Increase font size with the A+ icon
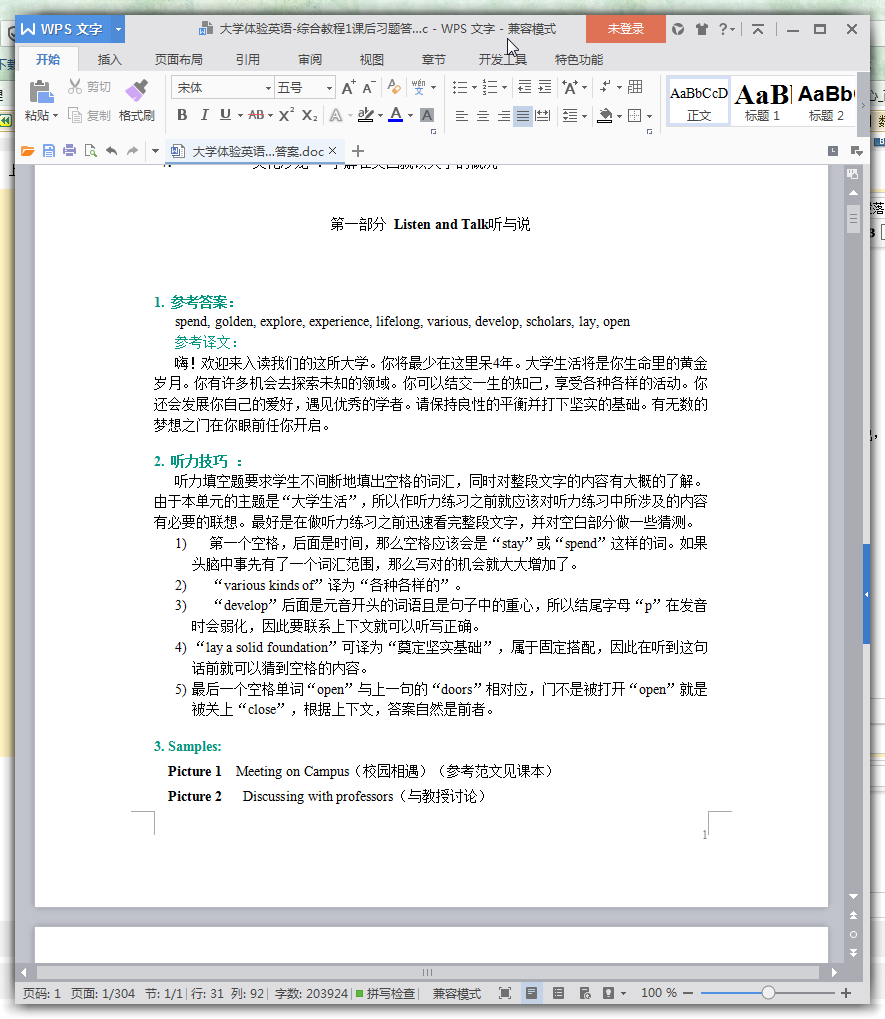Viewport: 885px width, 1019px height. [348, 88]
